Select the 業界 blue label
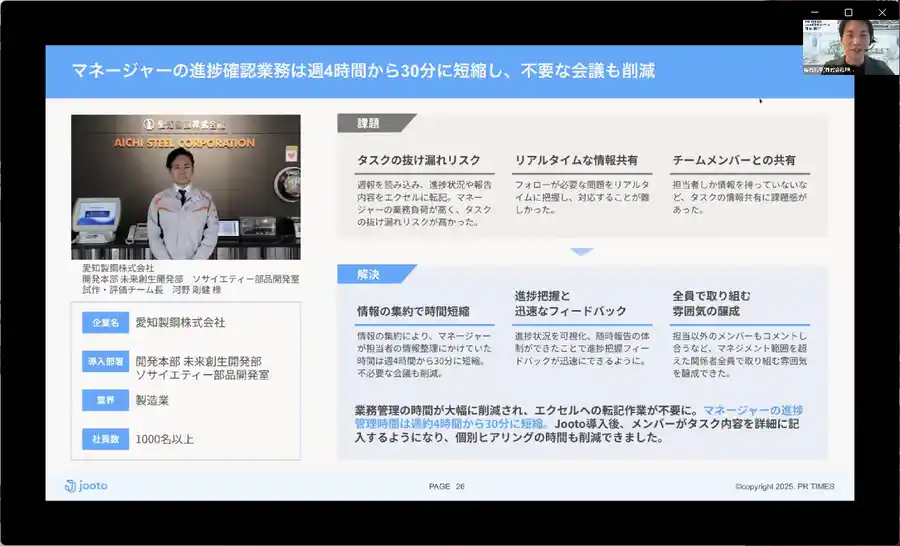Screen dimensions: 900x546 click(x=105, y=400)
